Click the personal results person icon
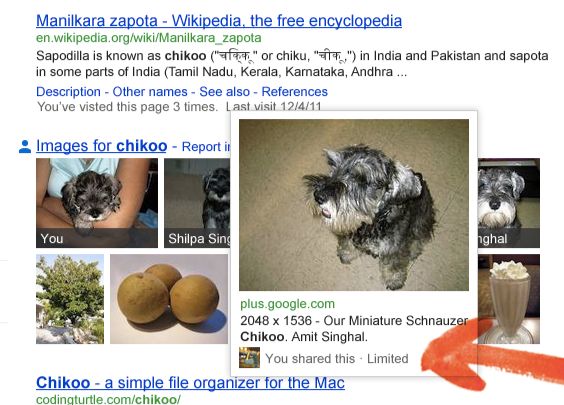The height and width of the screenshot is (405, 564). pyautogui.click(x=25, y=146)
